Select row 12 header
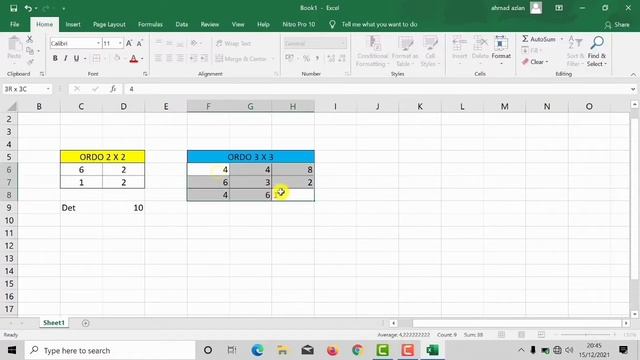640x360 pixels. click(x=9, y=246)
